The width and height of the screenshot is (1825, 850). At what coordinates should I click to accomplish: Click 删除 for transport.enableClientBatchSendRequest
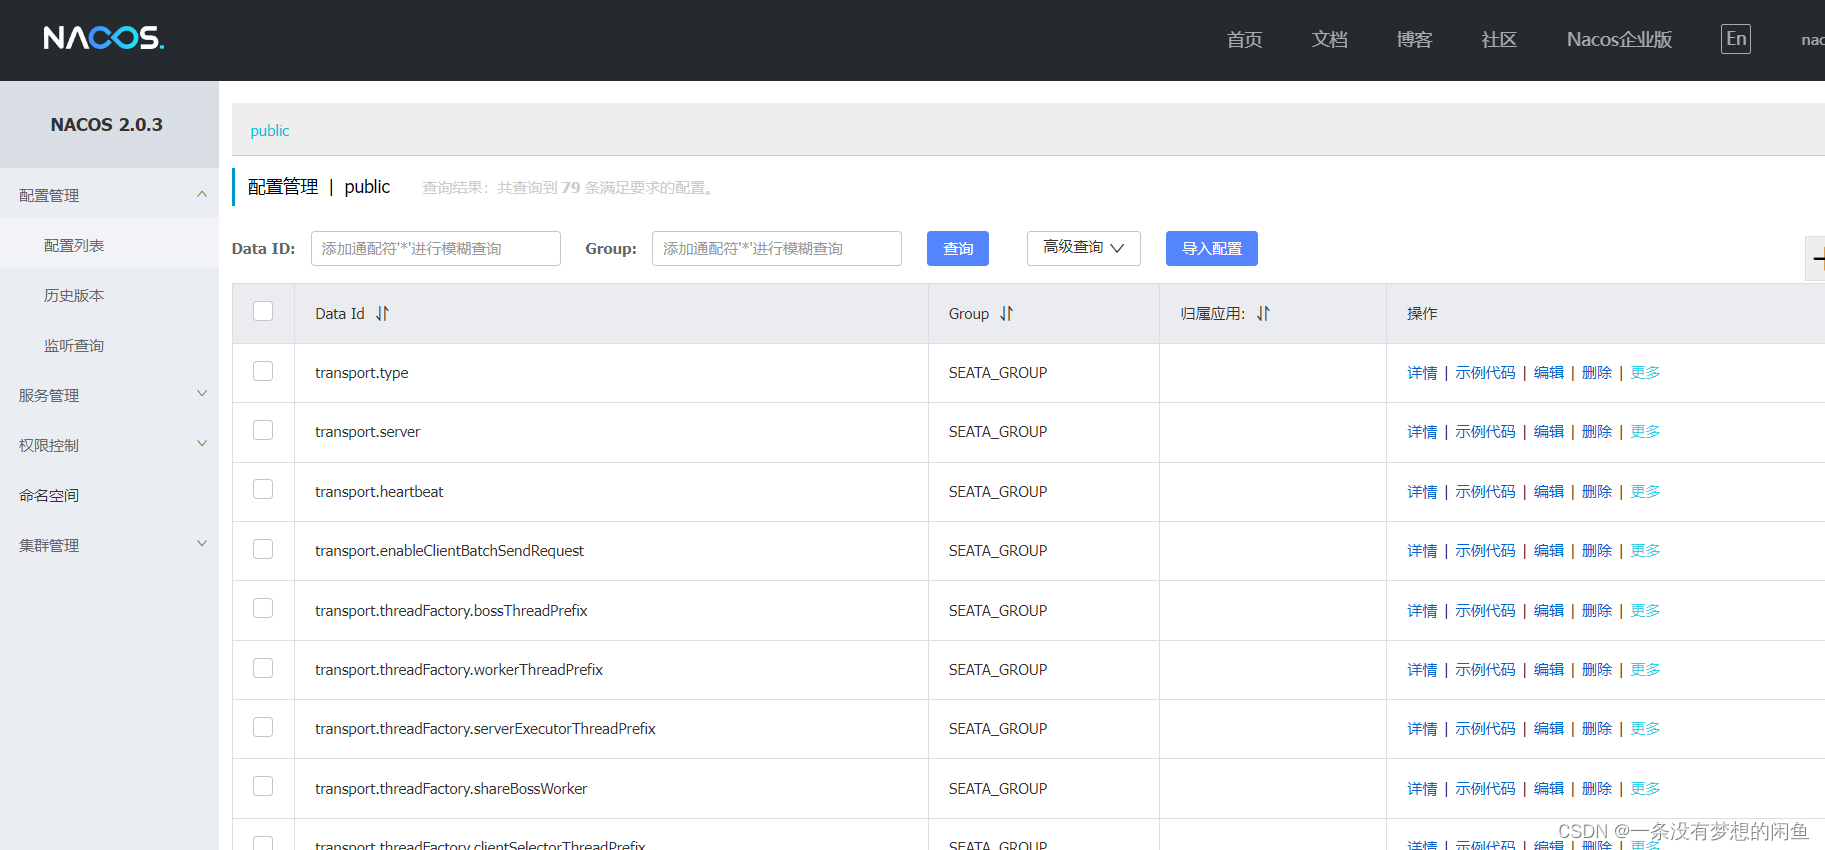(1597, 551)
